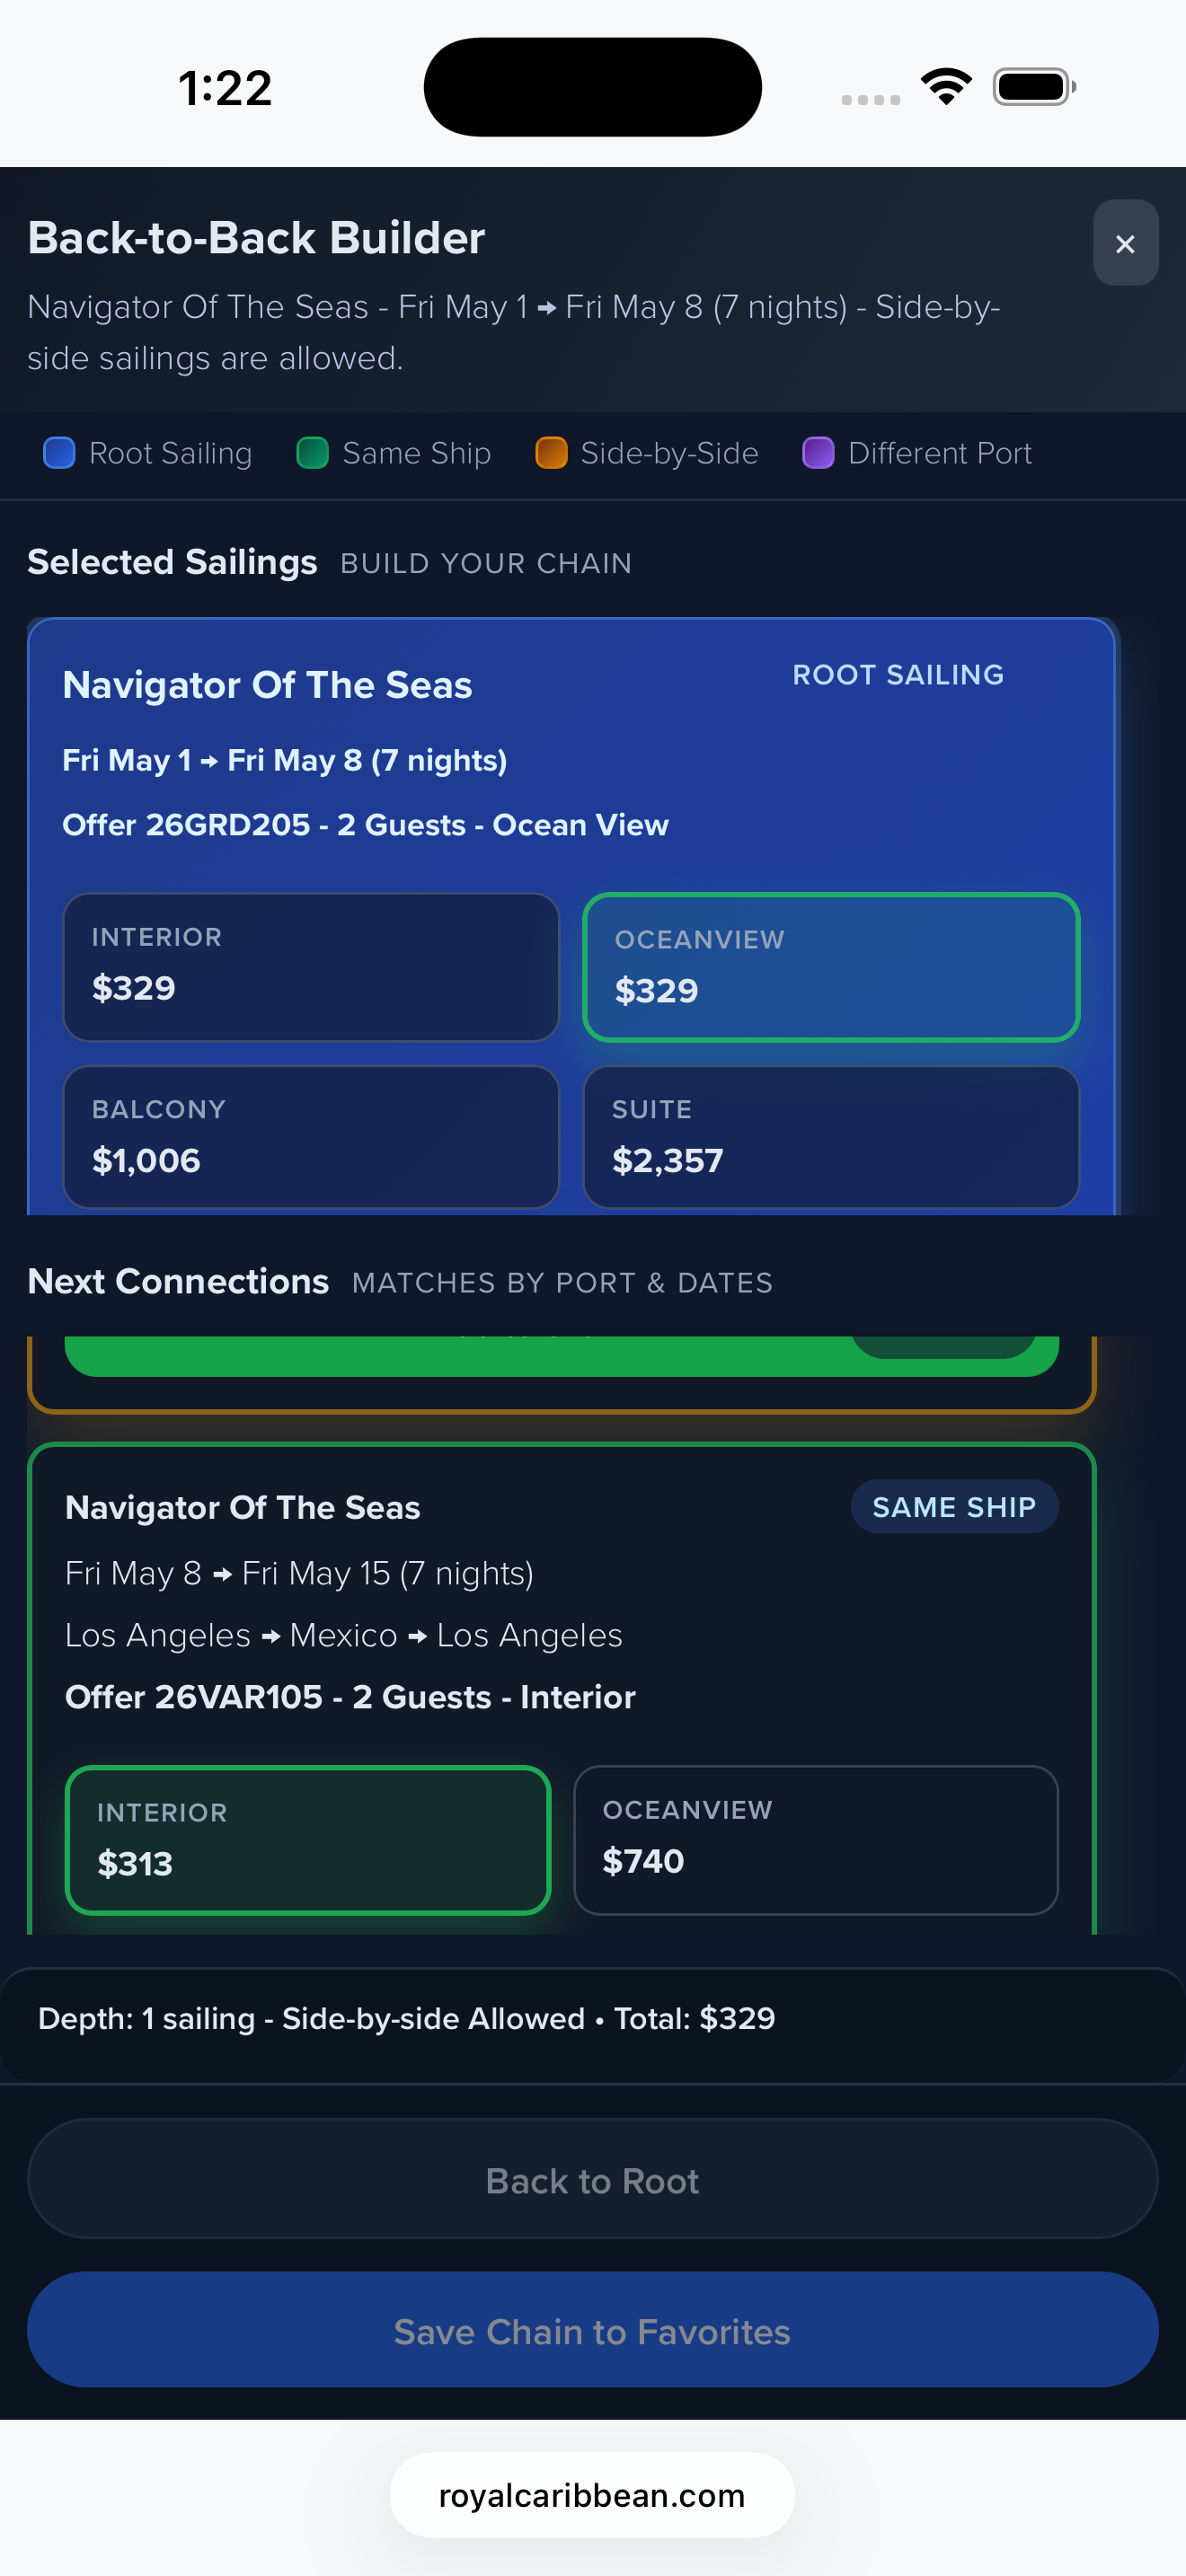The height and width of the screenshot is (2576, 1186).
Task: Choose root sailing Suite $2,357 option
Action: pos(831,1137)
